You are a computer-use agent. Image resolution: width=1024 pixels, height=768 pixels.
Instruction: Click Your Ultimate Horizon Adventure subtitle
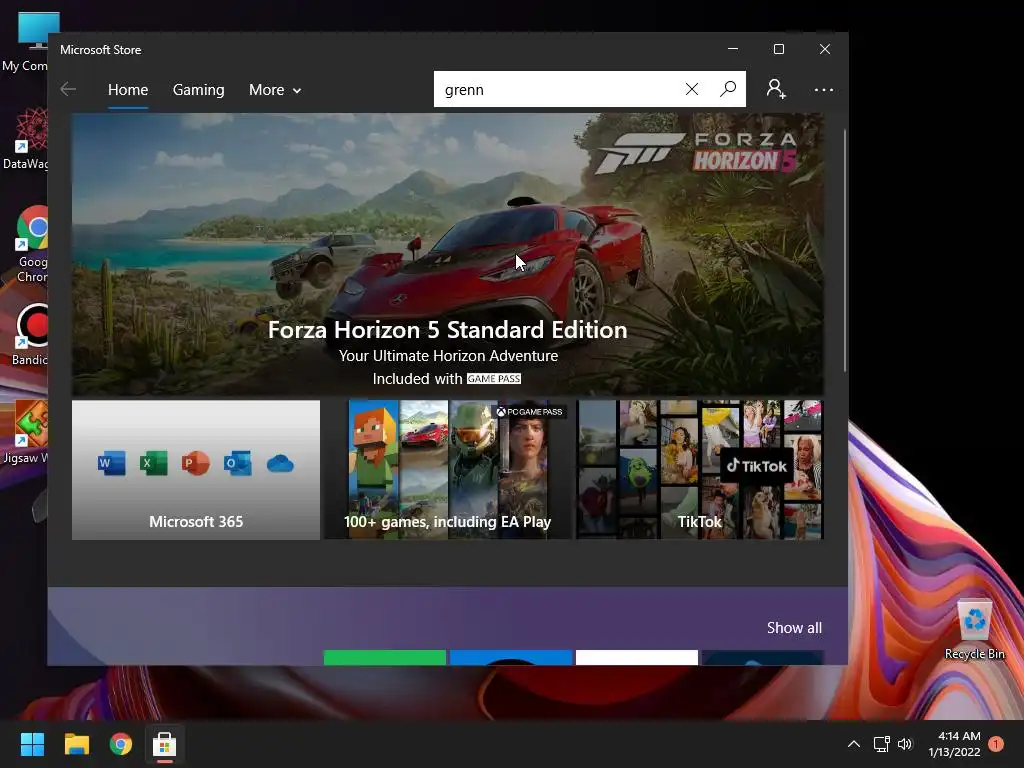(x=448, y=356)
